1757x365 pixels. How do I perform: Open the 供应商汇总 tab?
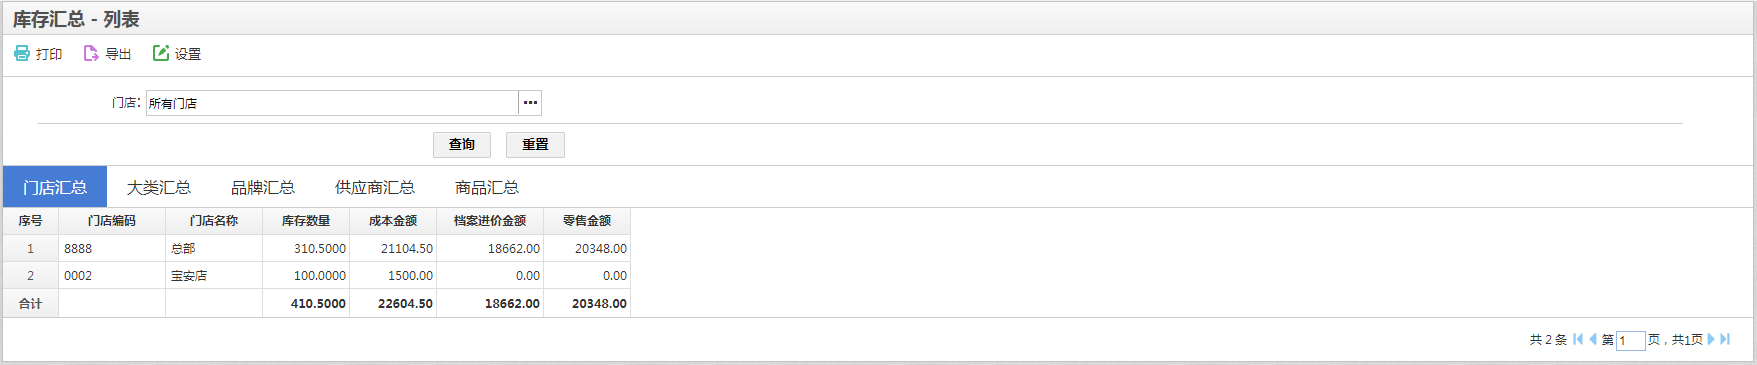[x=375, y=187]
